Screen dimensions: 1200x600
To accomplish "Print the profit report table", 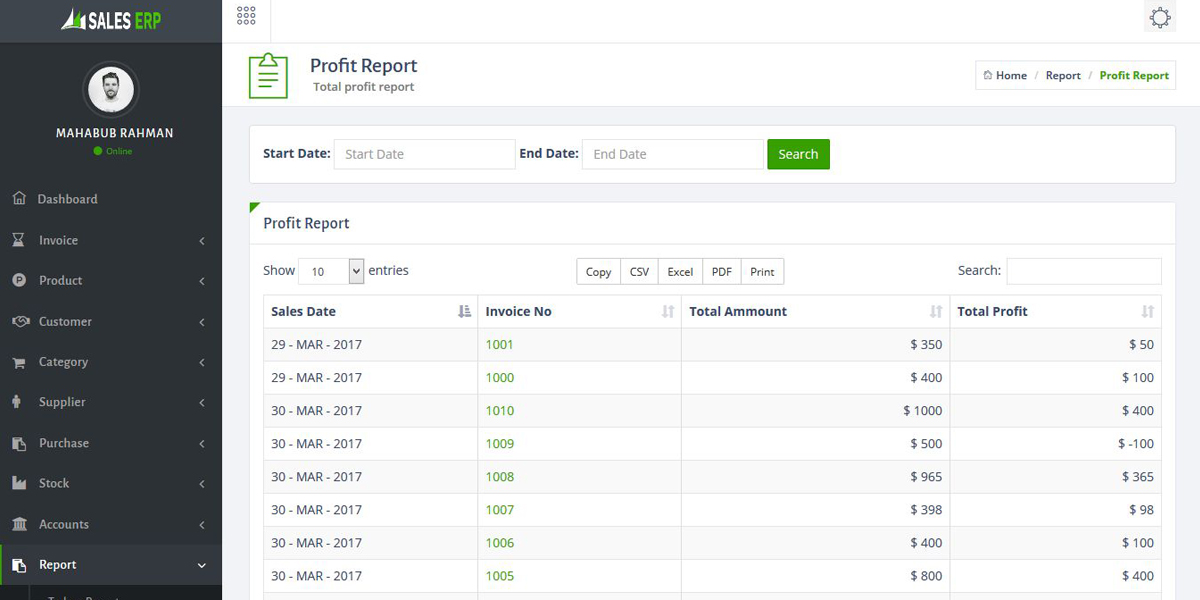I will pos(762,272).
